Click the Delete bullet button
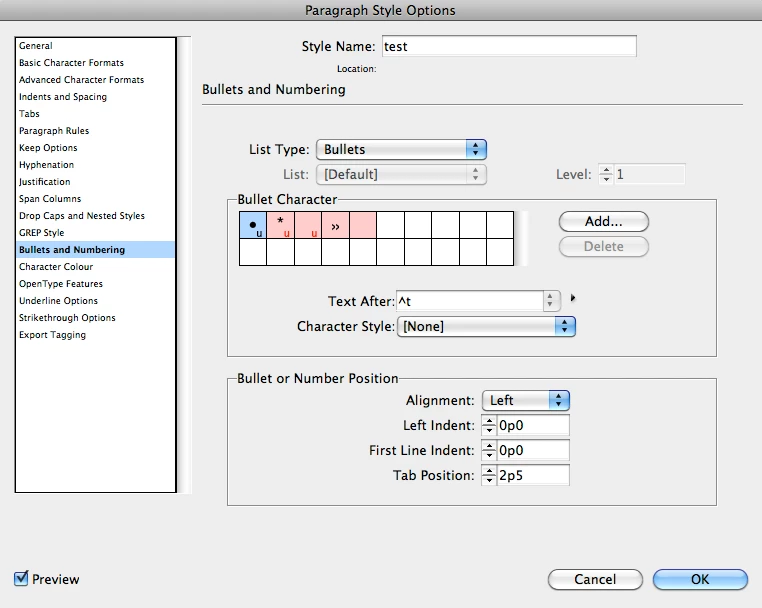 coord(604,246)
